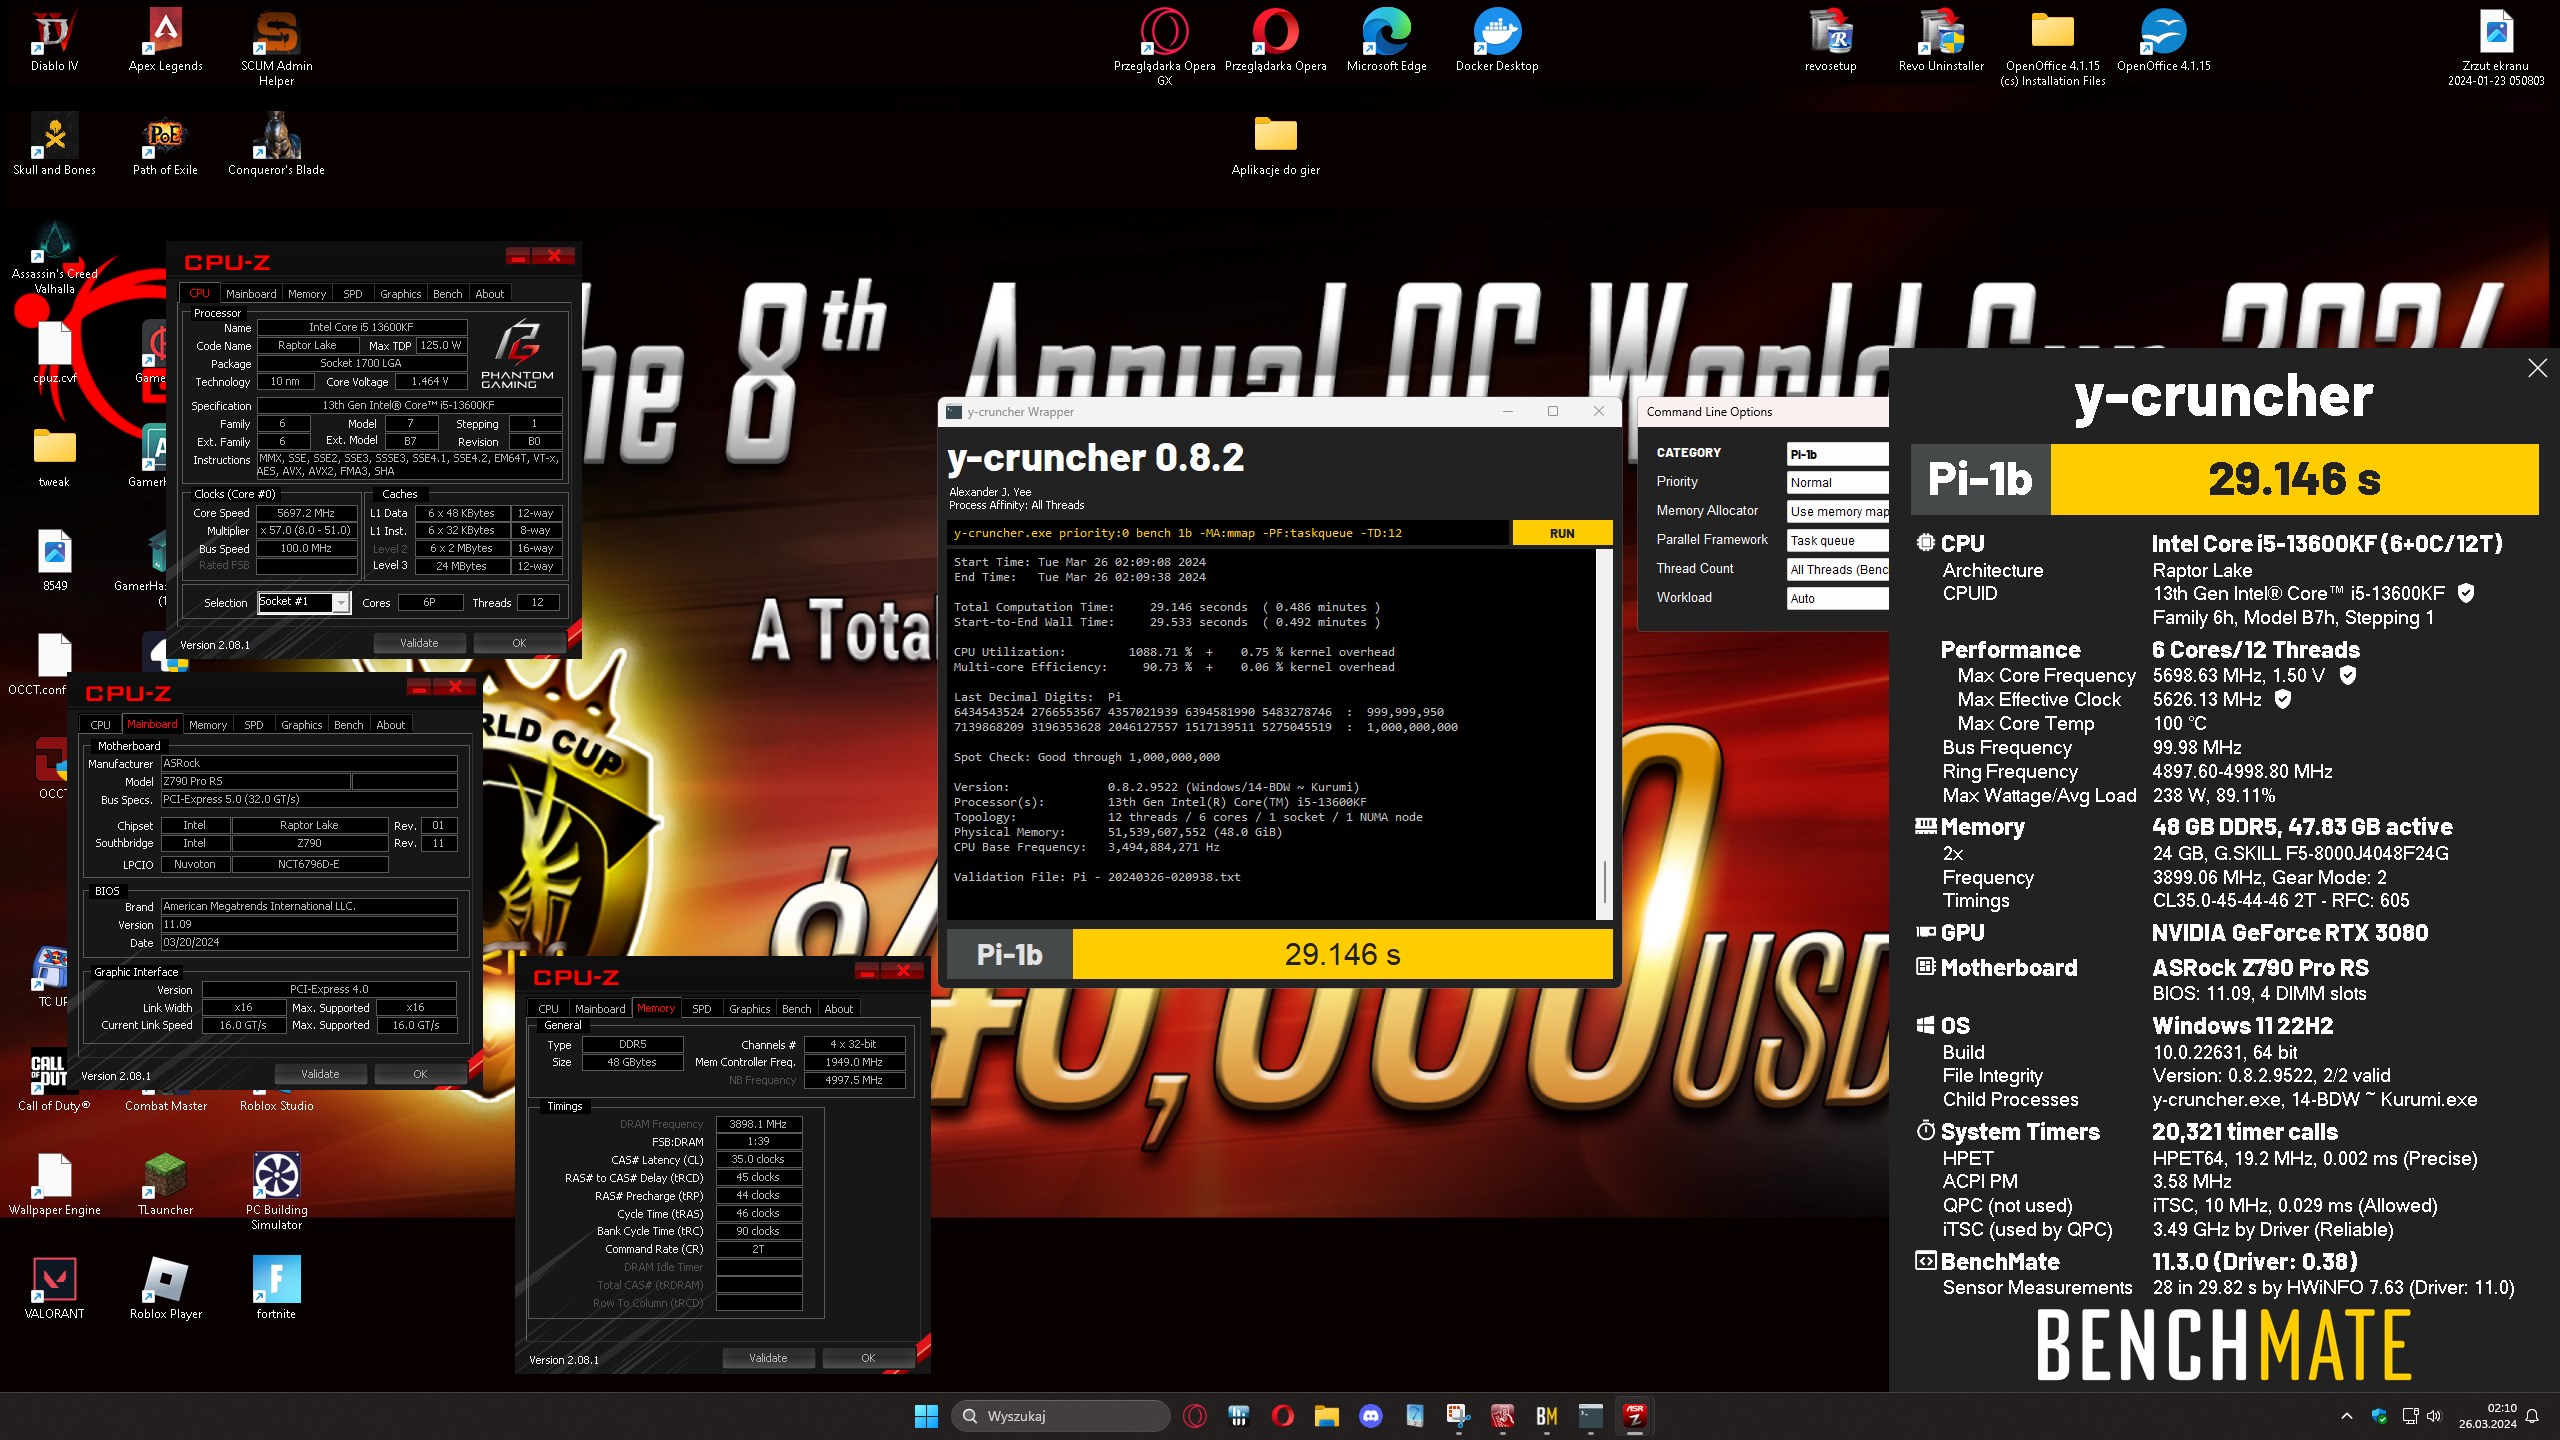Open the Priority Normal dropdown
The width and height of the screenshot is (2560, 1440).
click(1837, 483)
